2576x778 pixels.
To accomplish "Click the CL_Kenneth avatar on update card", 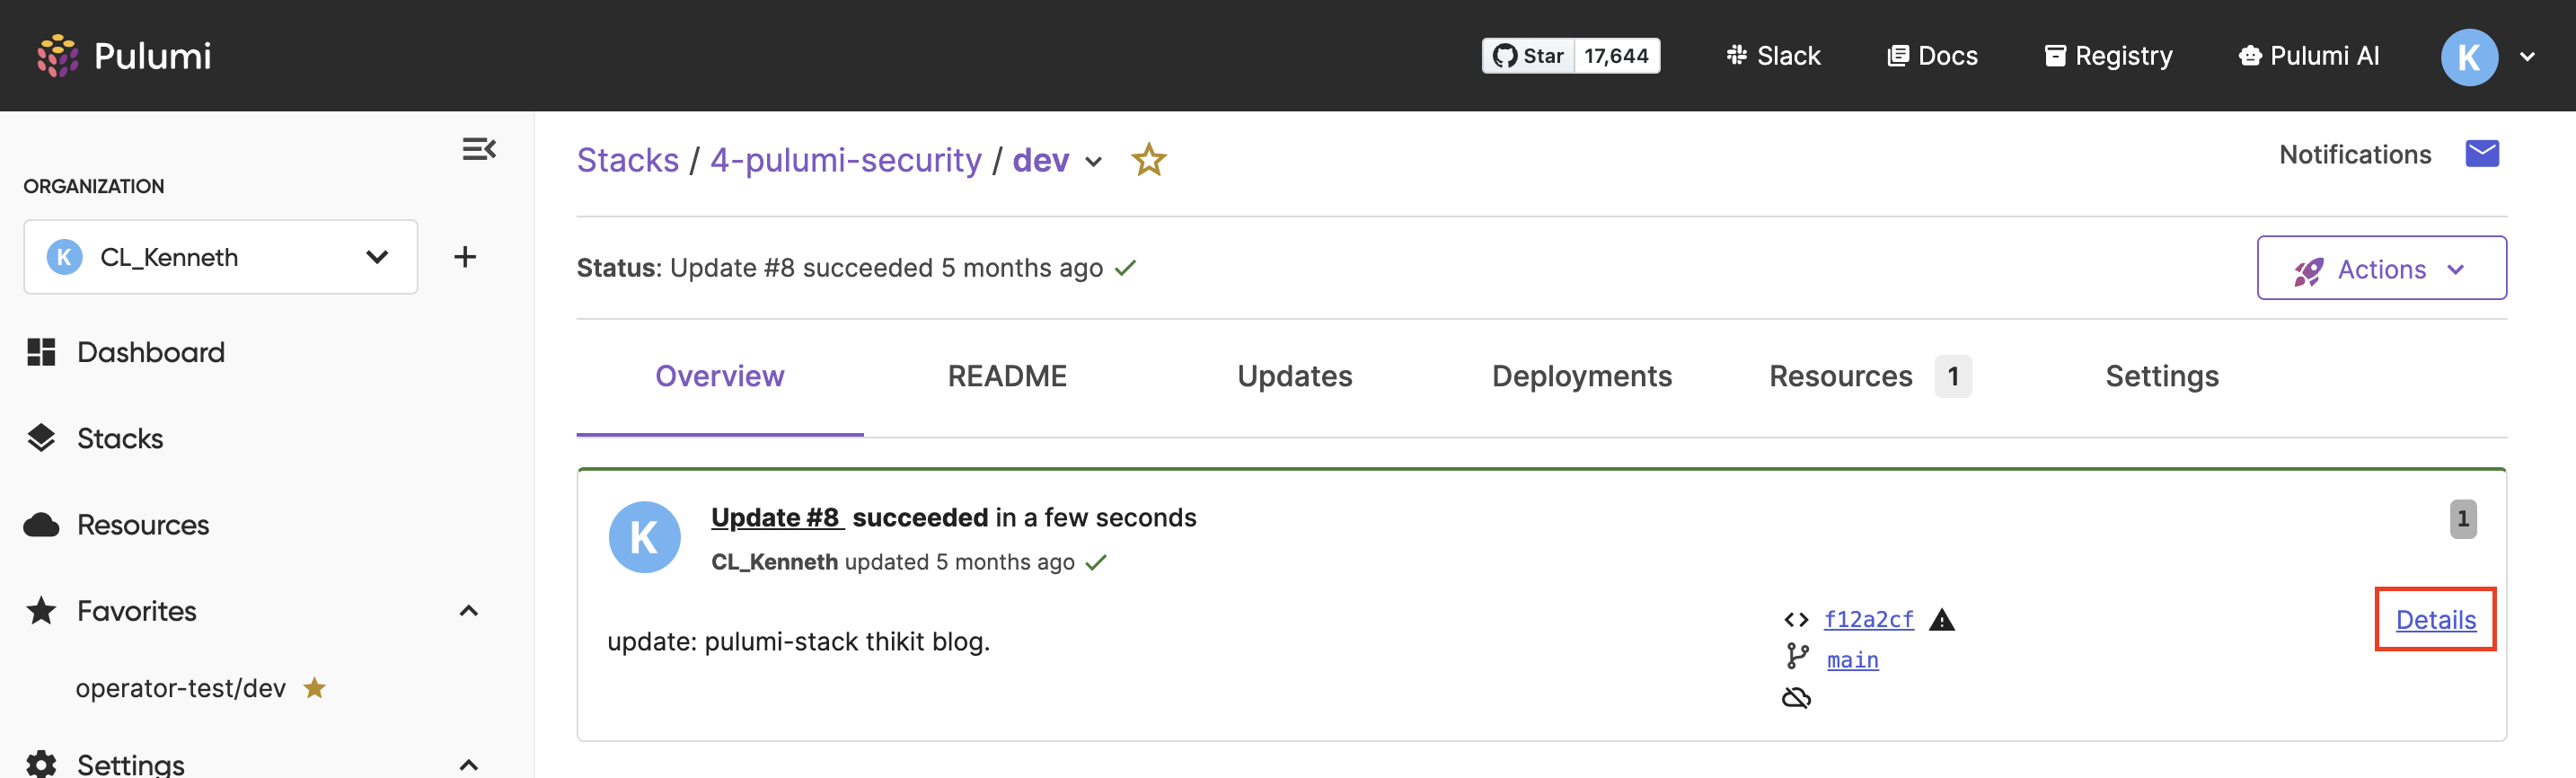I will (x=644, y=537).
